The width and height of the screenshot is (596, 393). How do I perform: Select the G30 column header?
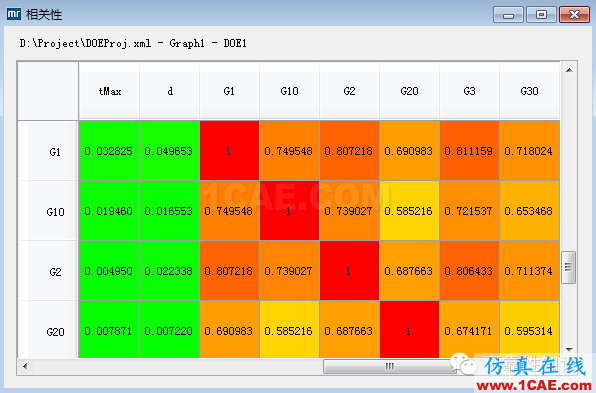[x=529, y=91]
